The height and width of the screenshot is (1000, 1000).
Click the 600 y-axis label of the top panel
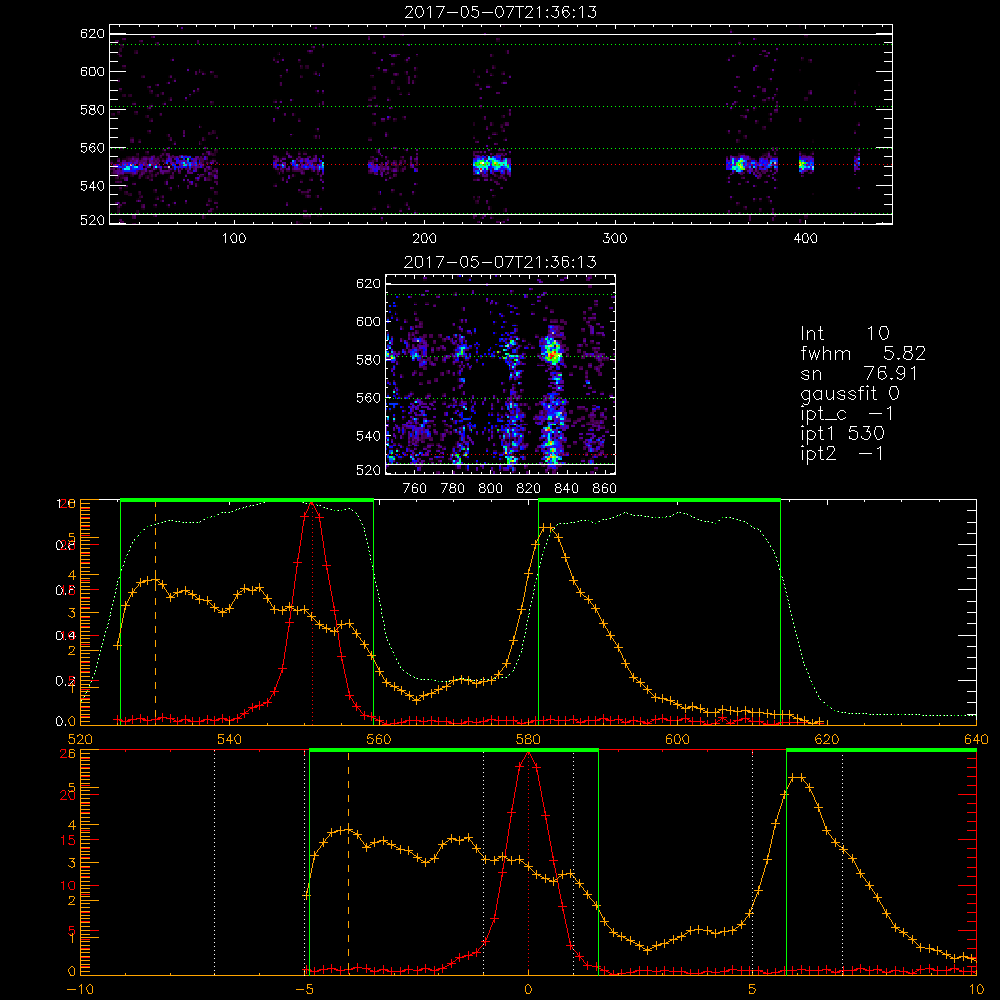(x=92, y=71)
